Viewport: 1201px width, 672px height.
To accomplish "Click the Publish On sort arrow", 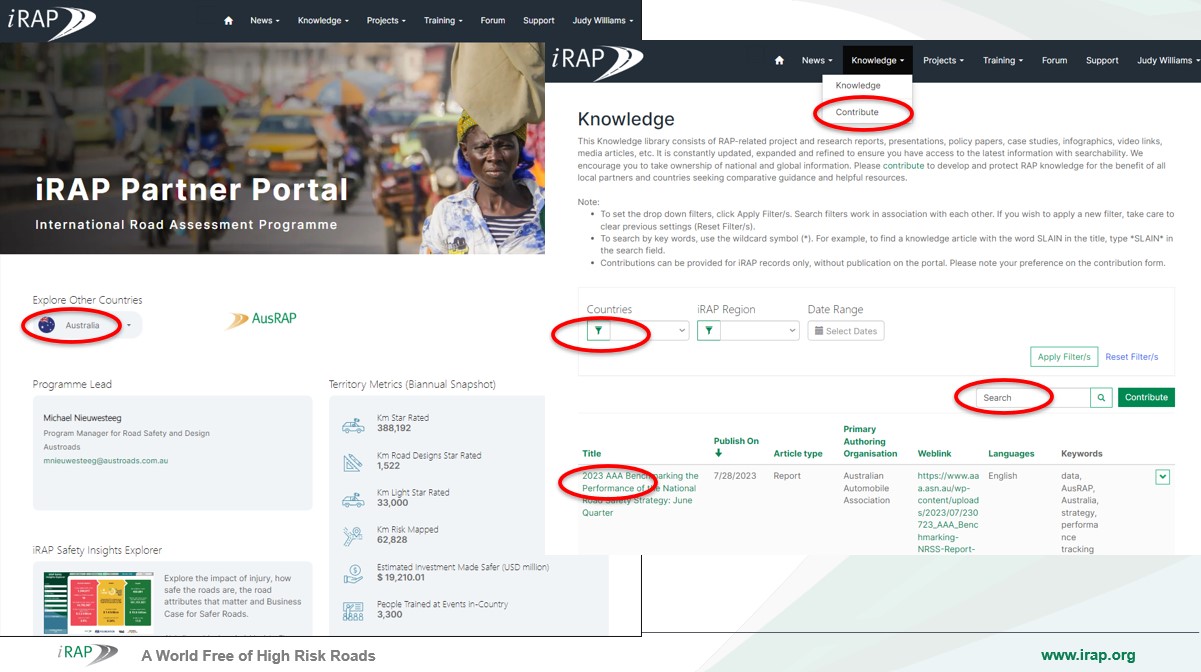I will (x=718, y=453).
